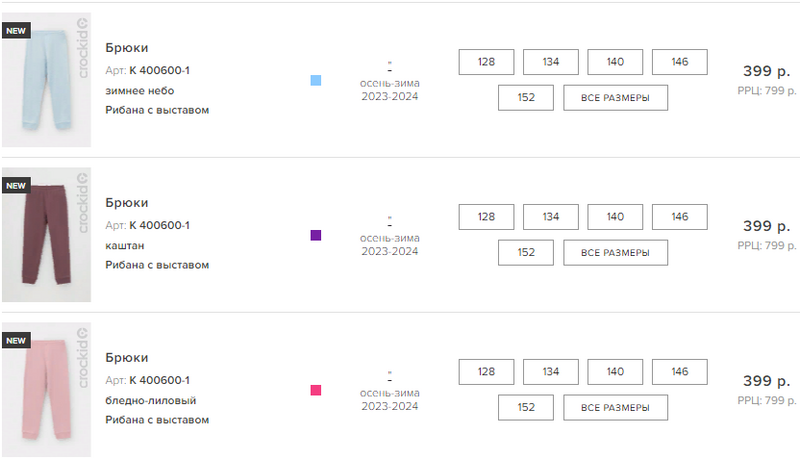Image resolution: width=800 pixels, height=459 pixels.
Task: Show all sizes for каштан trousers
Action: pyautogui.click(x=615, y=253)
